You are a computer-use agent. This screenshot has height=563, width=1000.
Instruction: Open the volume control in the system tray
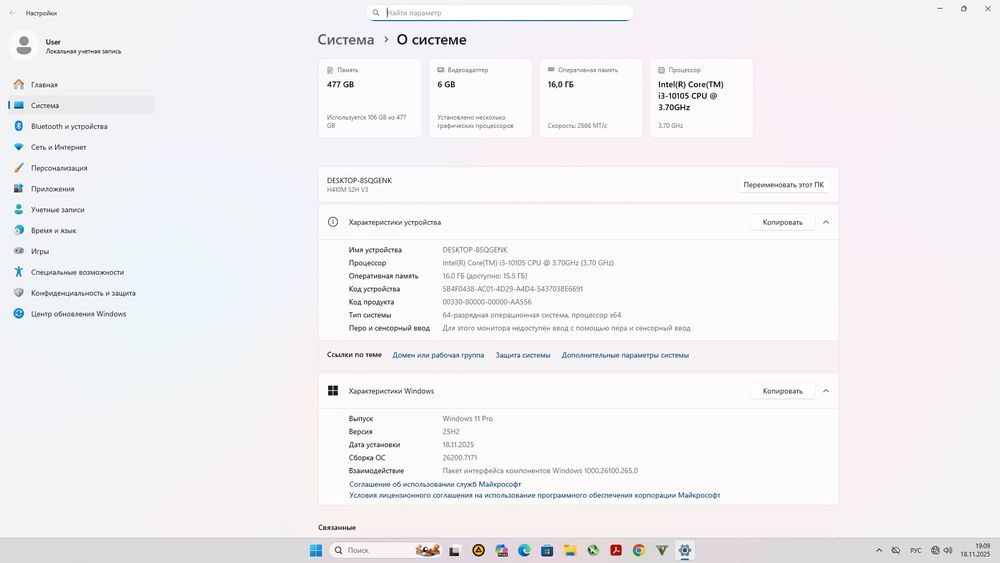[948, 550]
